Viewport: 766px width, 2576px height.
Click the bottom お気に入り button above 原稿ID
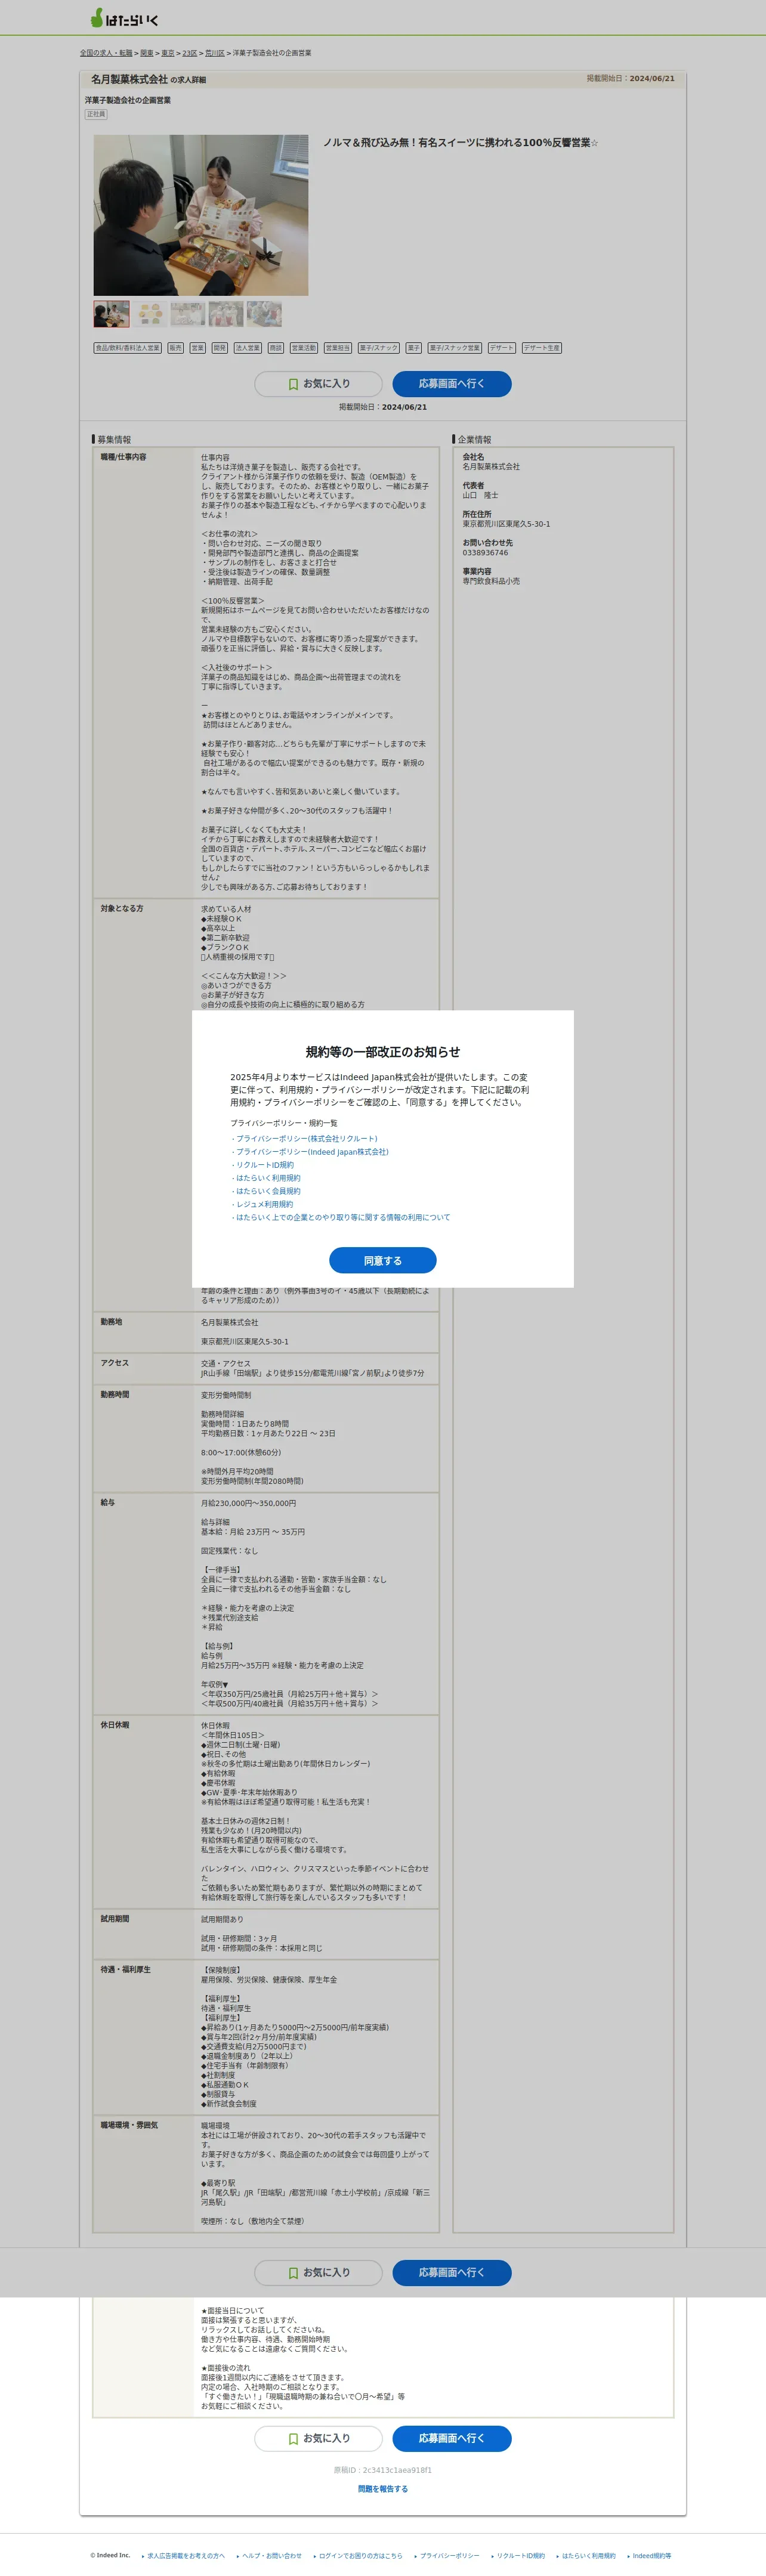[318, 2438]
